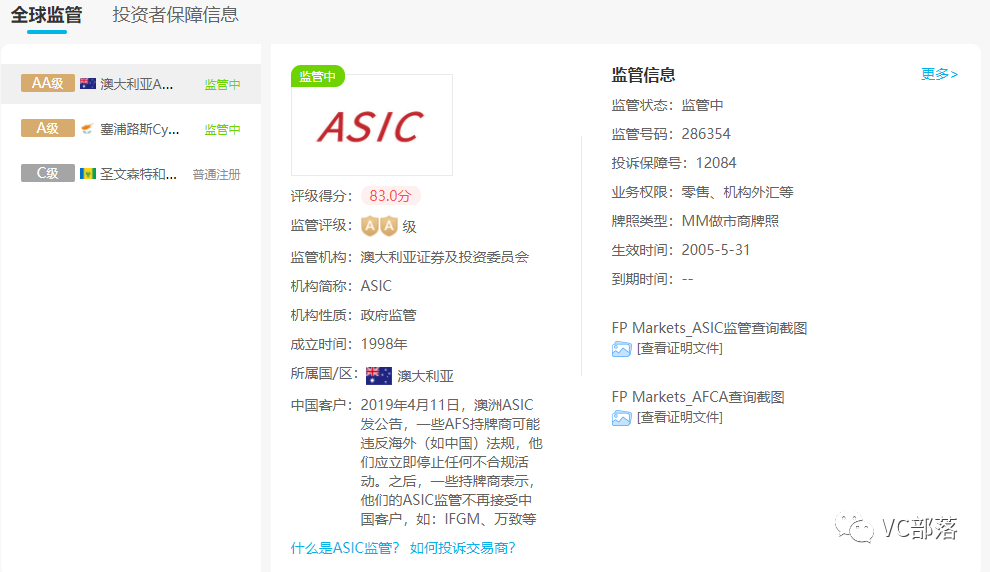990x572 pixels.
Task: Click the 机构简称 ASIC value
Action: (x=376, y=286)
